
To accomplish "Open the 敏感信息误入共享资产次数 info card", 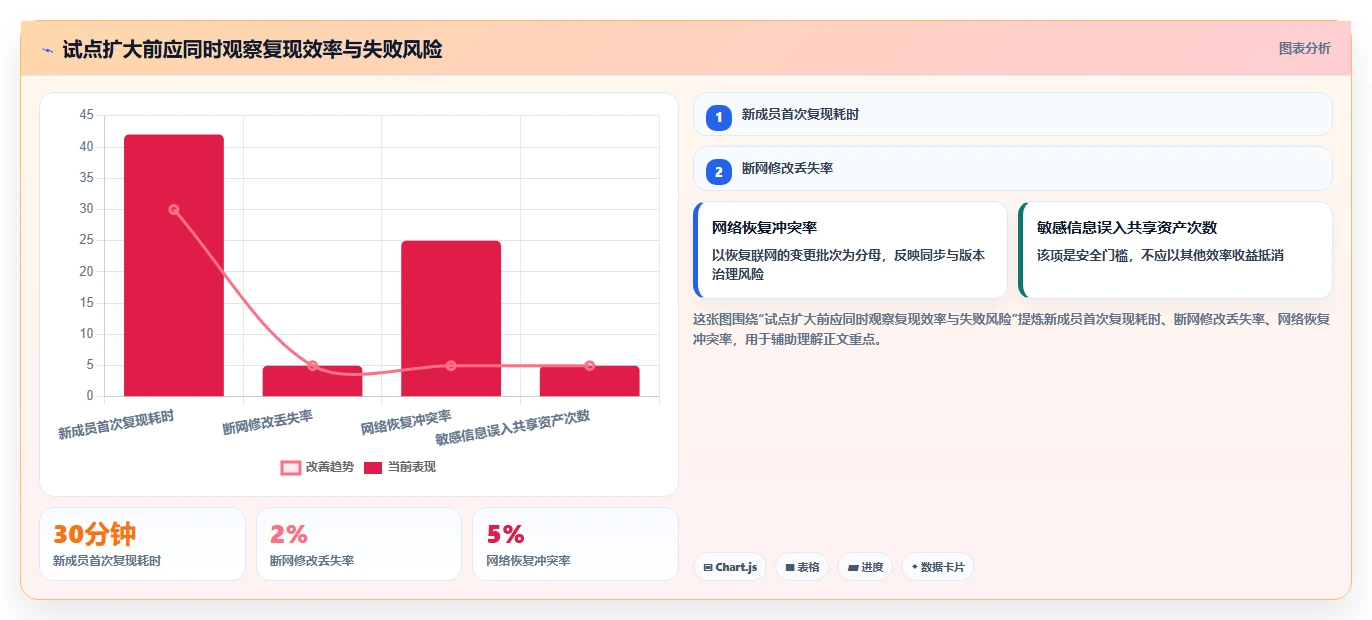I will (x=1175, y=250).
